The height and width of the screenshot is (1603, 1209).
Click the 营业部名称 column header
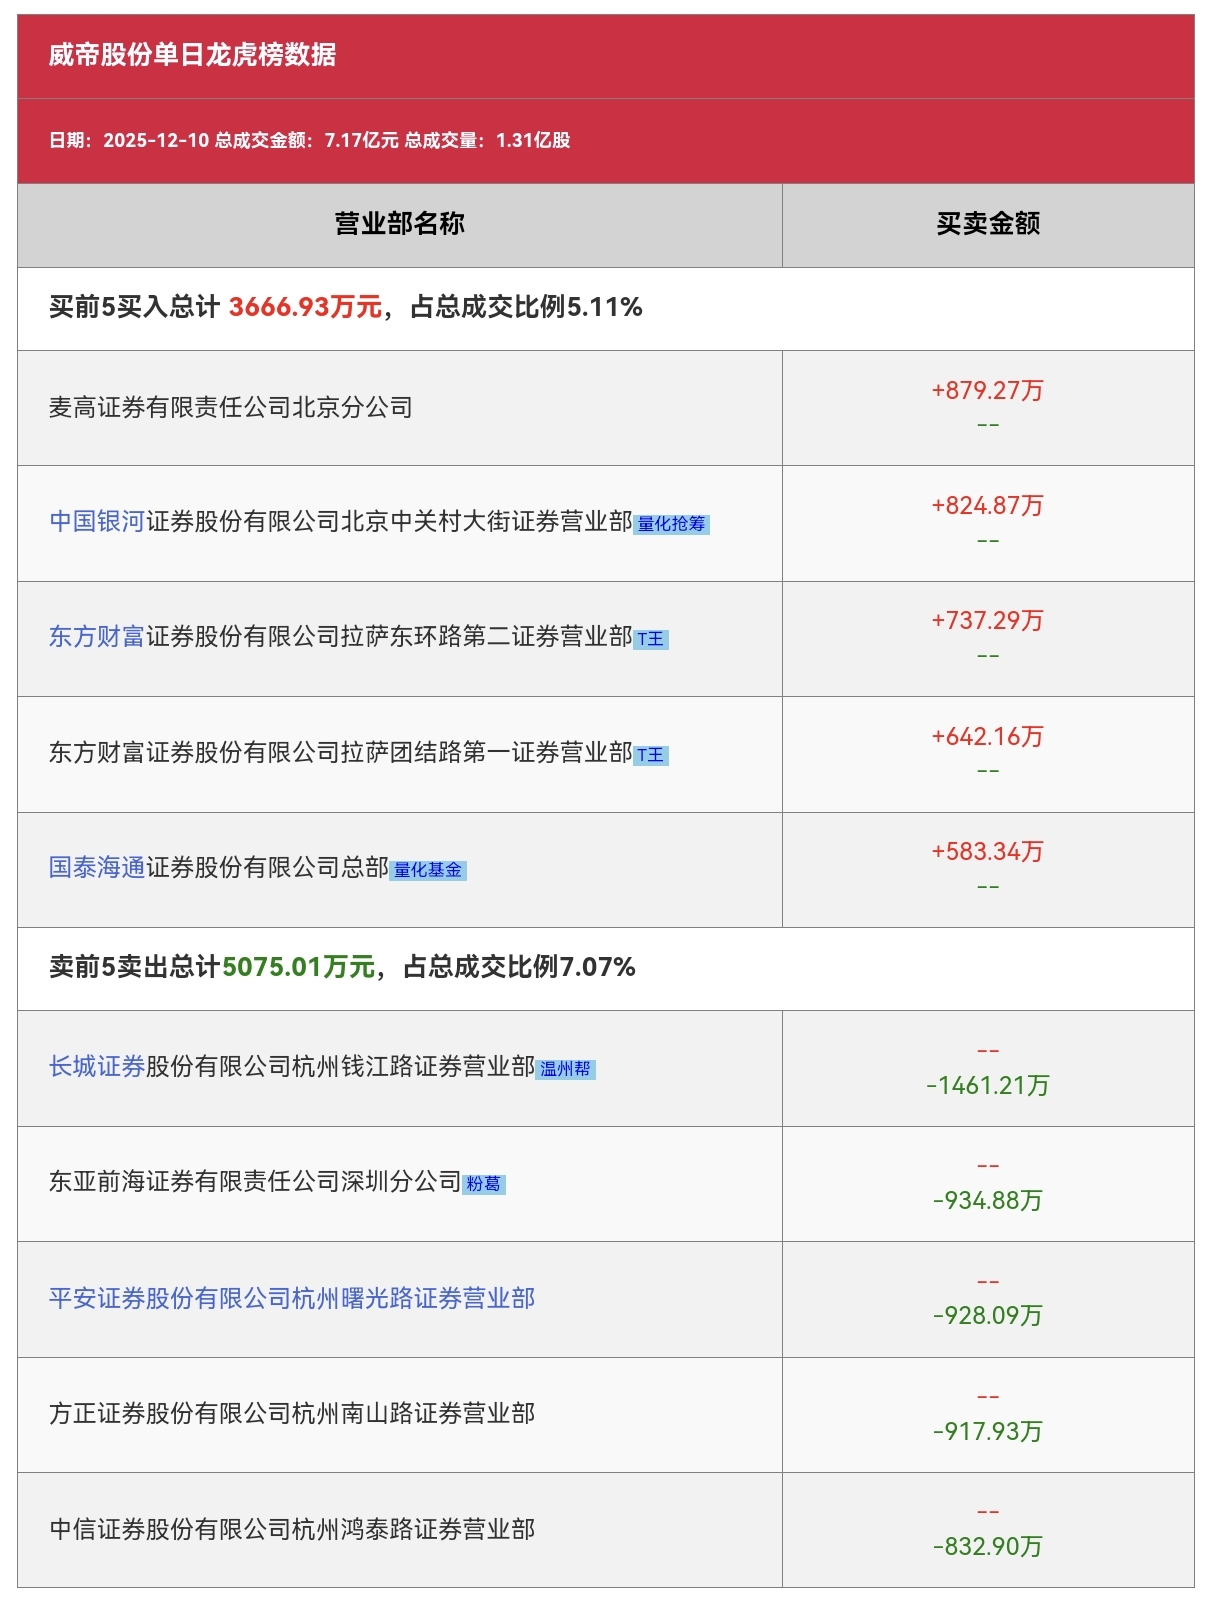coord(400,224)
